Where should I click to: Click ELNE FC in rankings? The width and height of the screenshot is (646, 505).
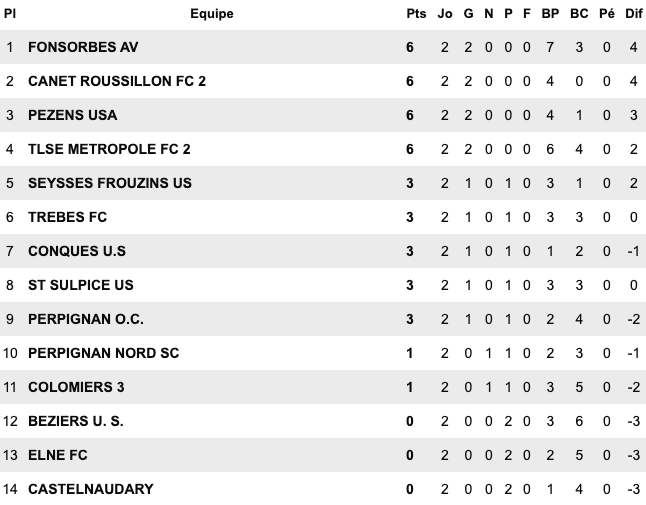[x=58, y=455]
